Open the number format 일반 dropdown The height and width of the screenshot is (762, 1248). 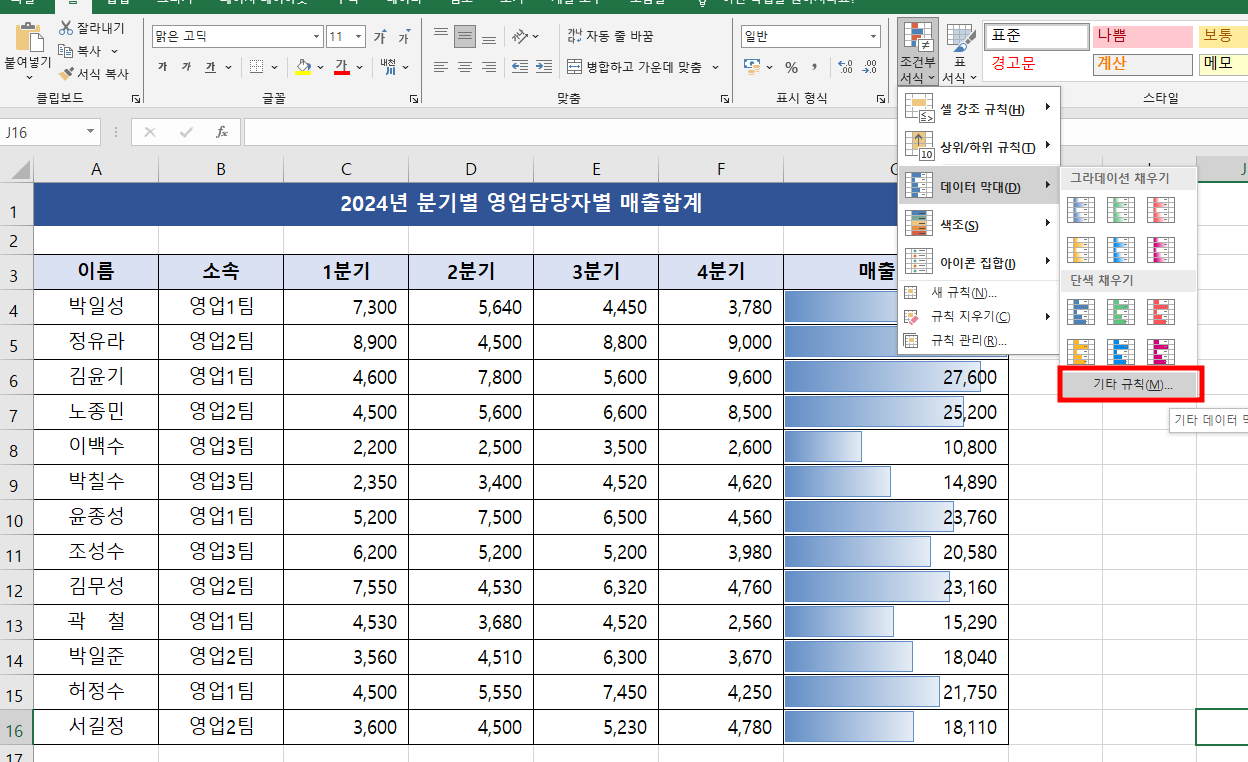871,37
